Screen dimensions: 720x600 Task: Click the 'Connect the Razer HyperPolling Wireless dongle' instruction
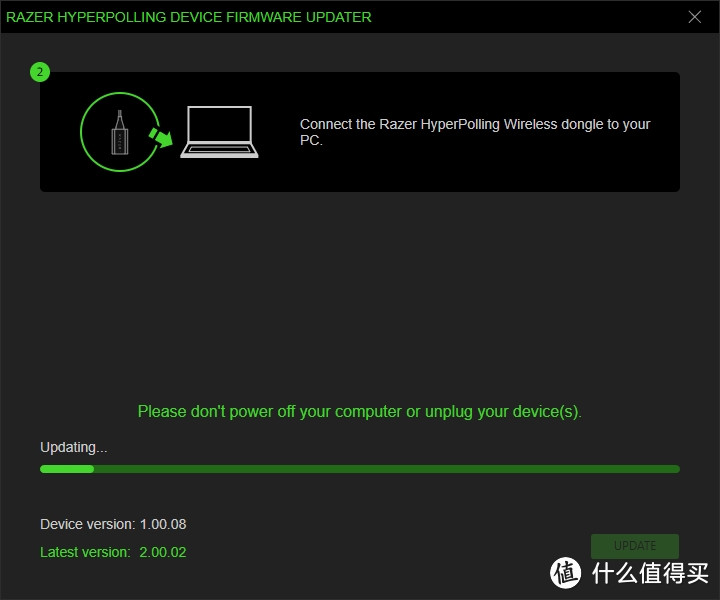click(475, 132)
